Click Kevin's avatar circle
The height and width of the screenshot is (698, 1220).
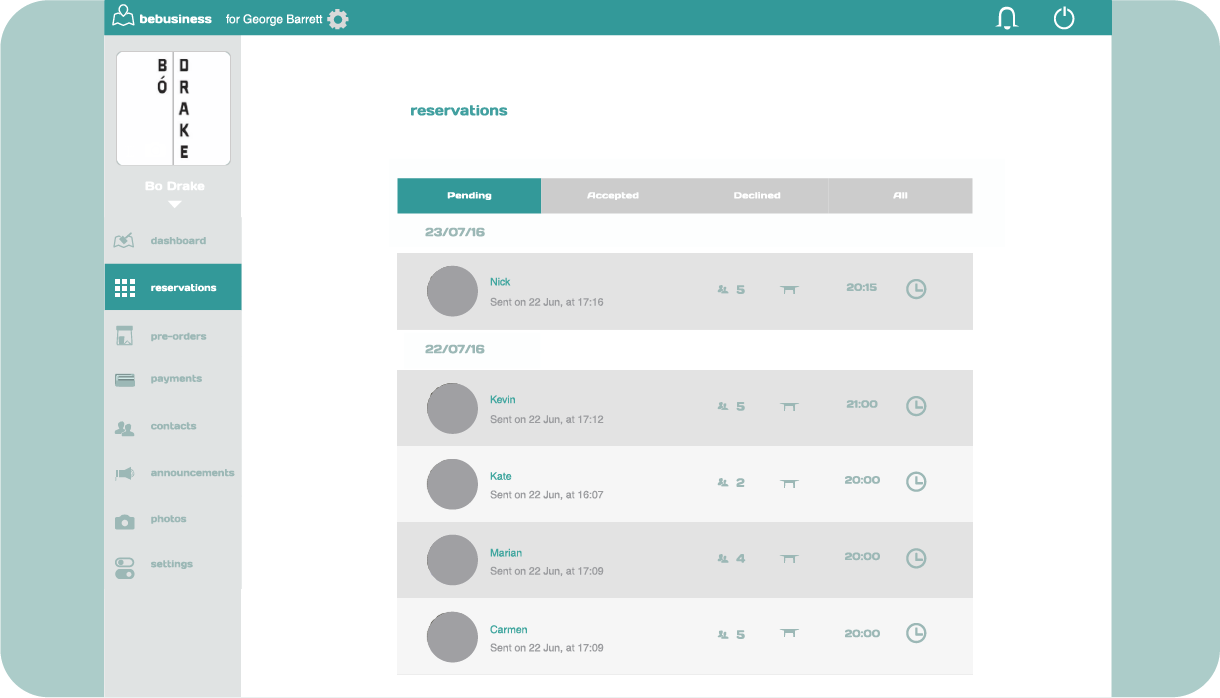[452, 408]
